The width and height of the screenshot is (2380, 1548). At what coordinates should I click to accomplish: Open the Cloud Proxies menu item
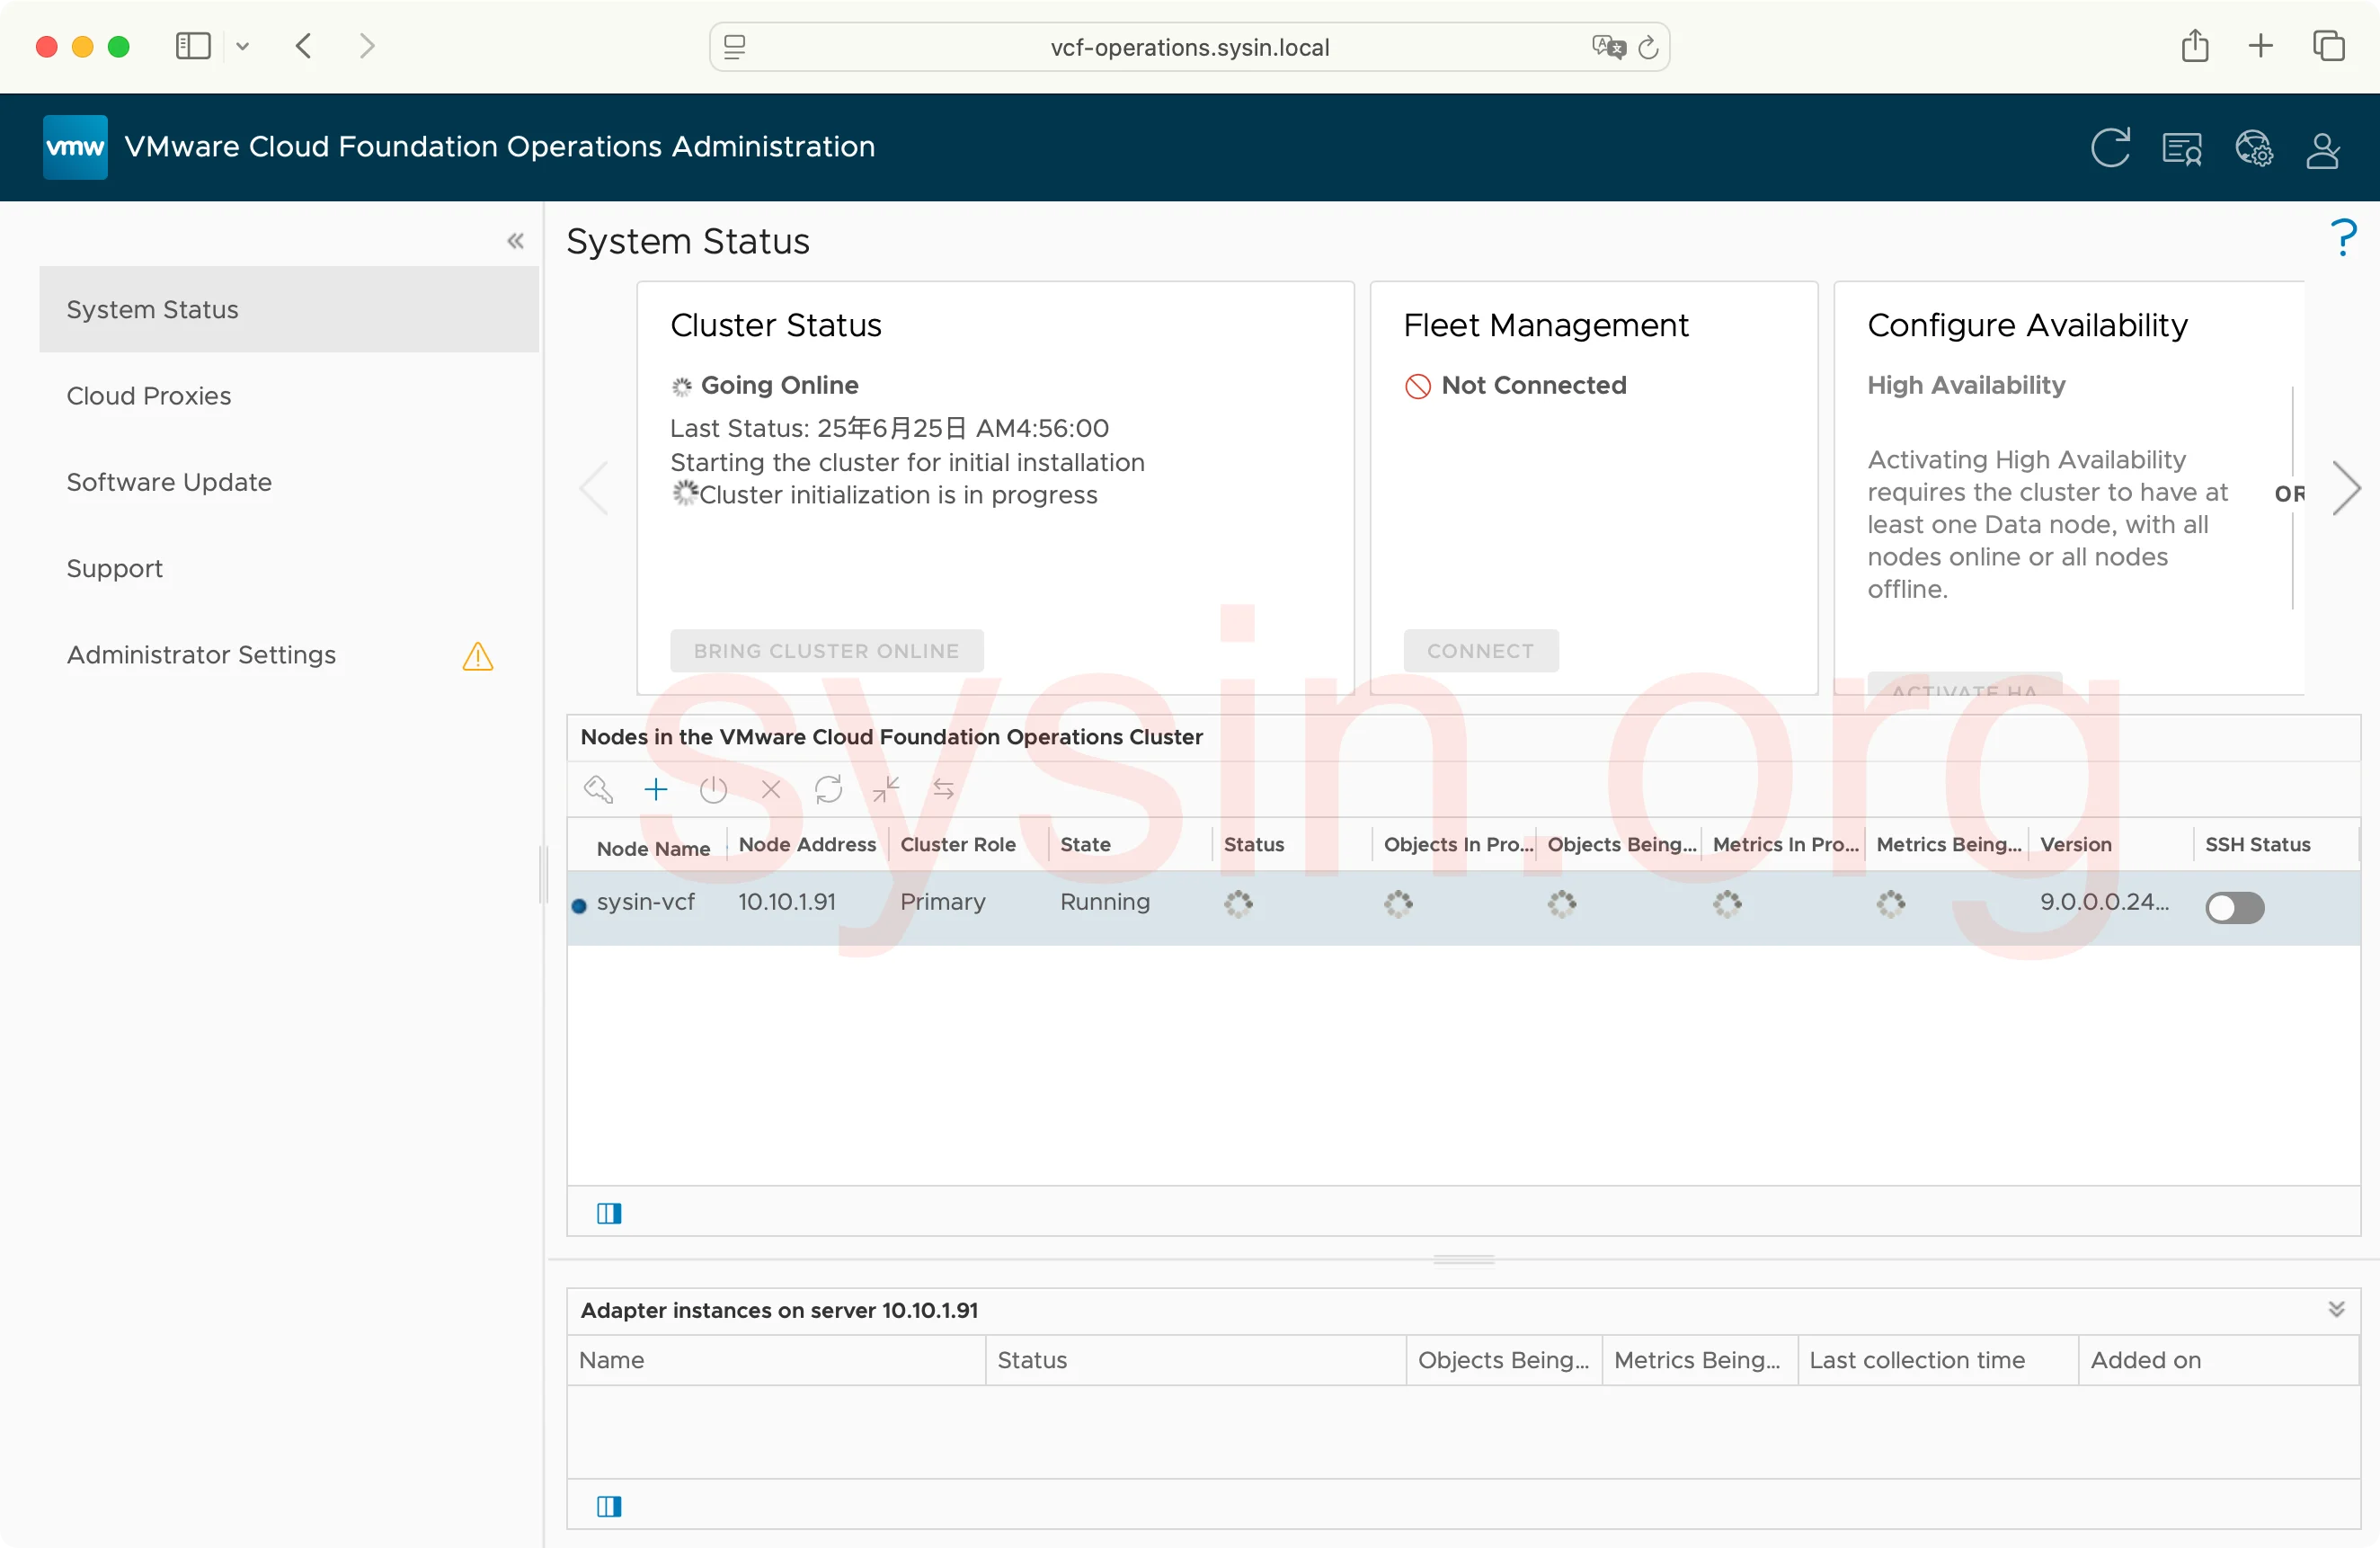[149, 396]
